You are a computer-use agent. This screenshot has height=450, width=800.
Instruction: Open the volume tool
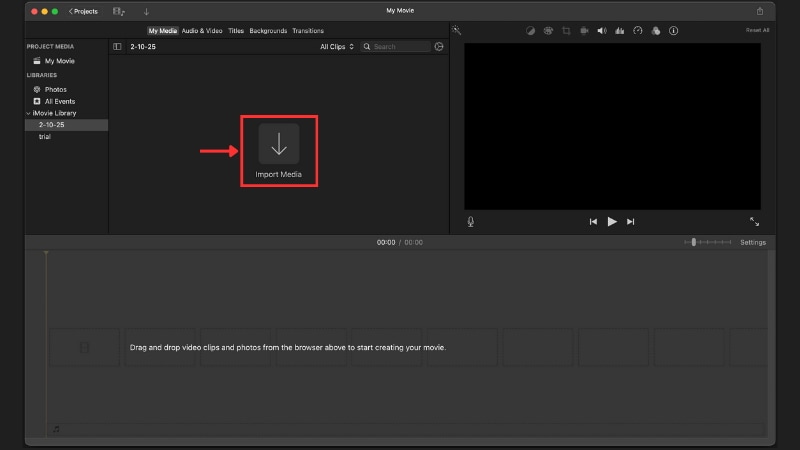point(602,31)
